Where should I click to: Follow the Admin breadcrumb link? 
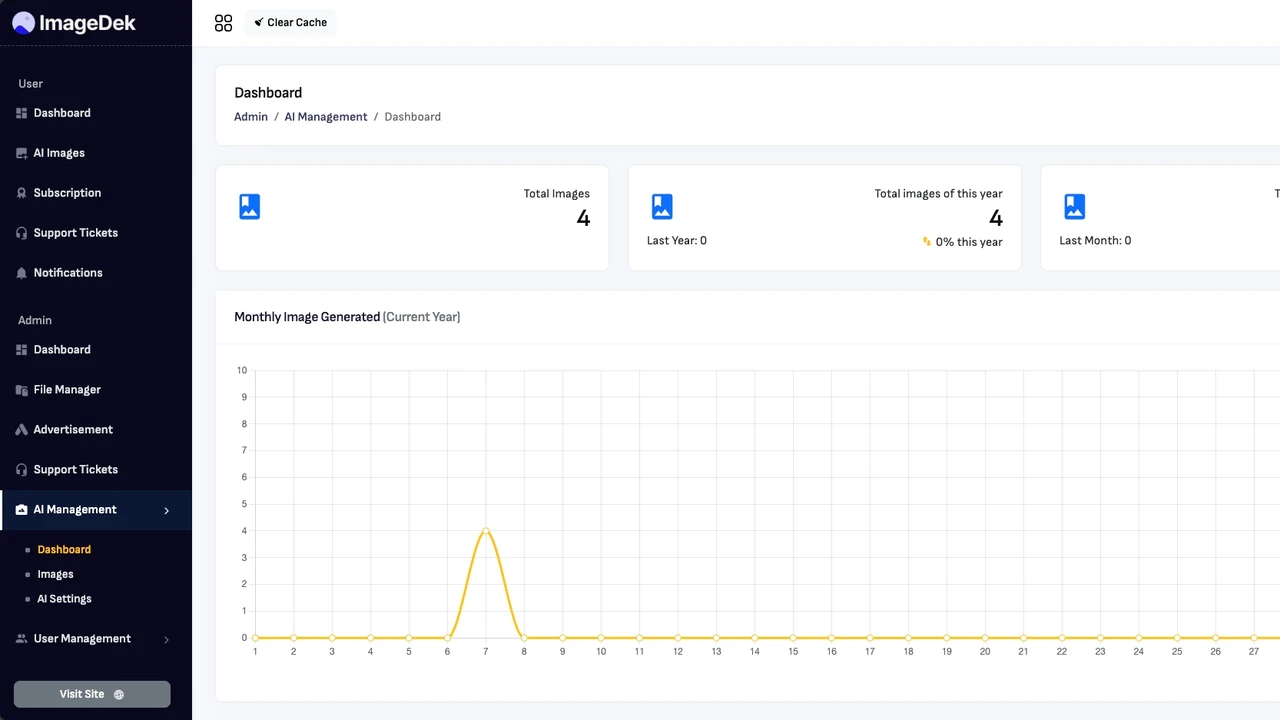coord(251,117)
